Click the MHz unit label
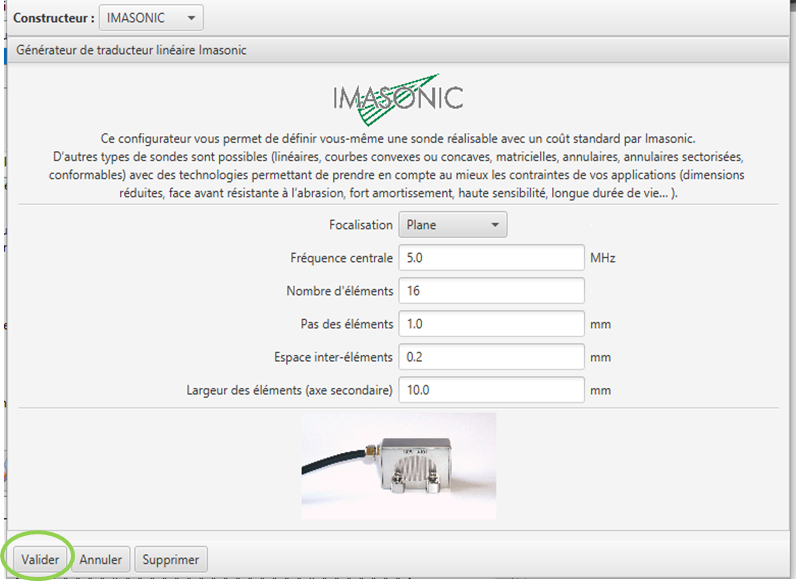Screen dimensions: 796x581 pos(603,257)
